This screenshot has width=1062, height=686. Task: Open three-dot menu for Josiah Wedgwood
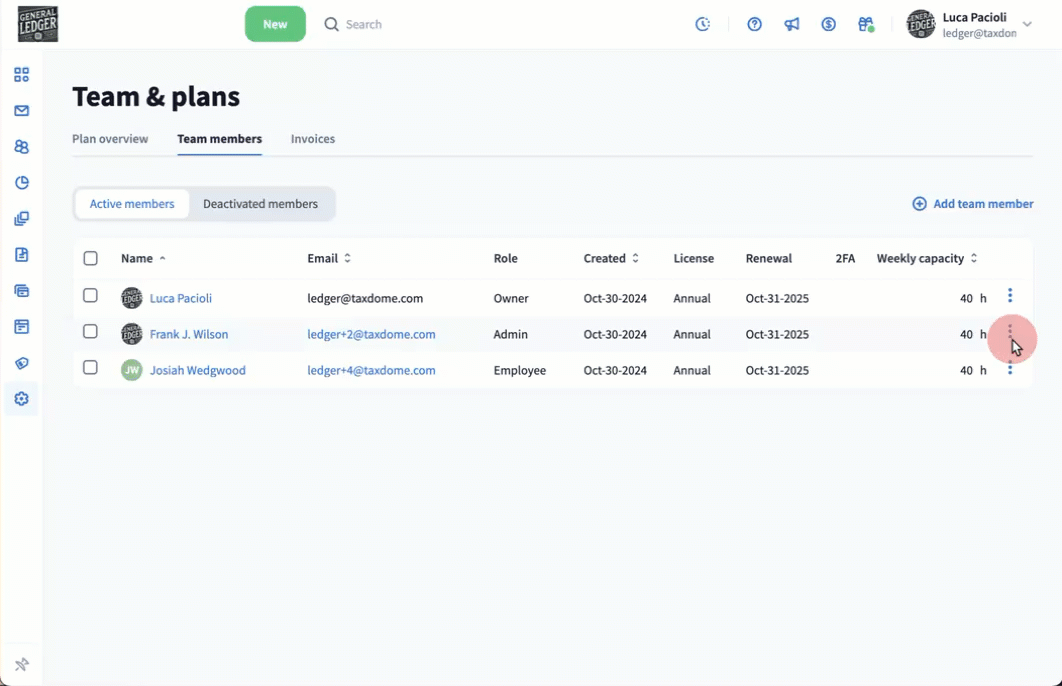(1010, 370)
